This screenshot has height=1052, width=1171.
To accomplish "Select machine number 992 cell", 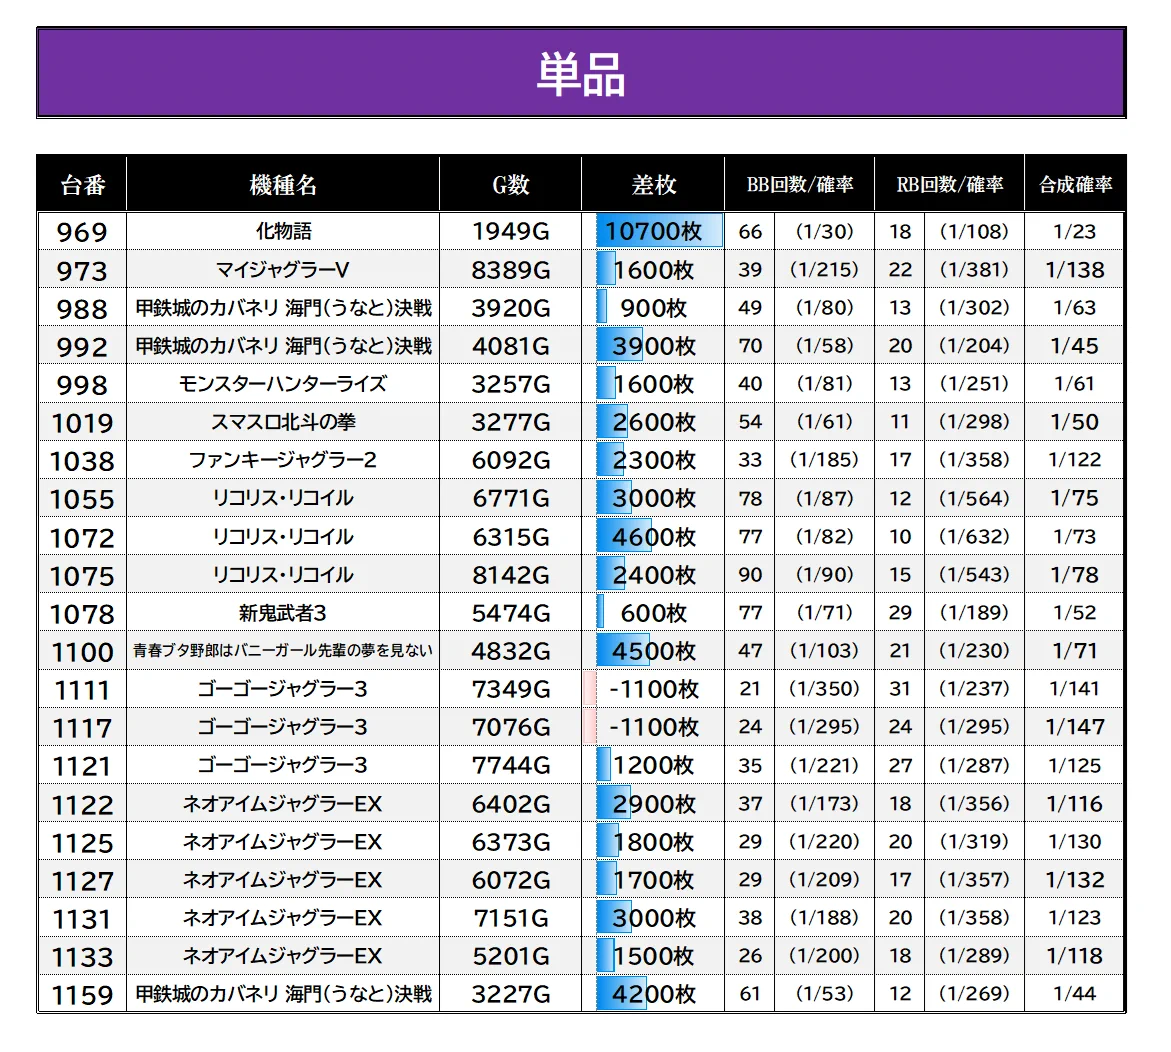I will [x=82, y=346].
